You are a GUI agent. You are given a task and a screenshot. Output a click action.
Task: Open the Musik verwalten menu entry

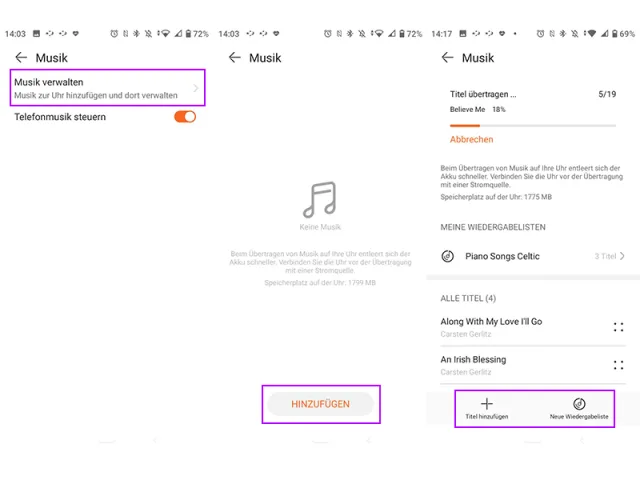[100, 88]
